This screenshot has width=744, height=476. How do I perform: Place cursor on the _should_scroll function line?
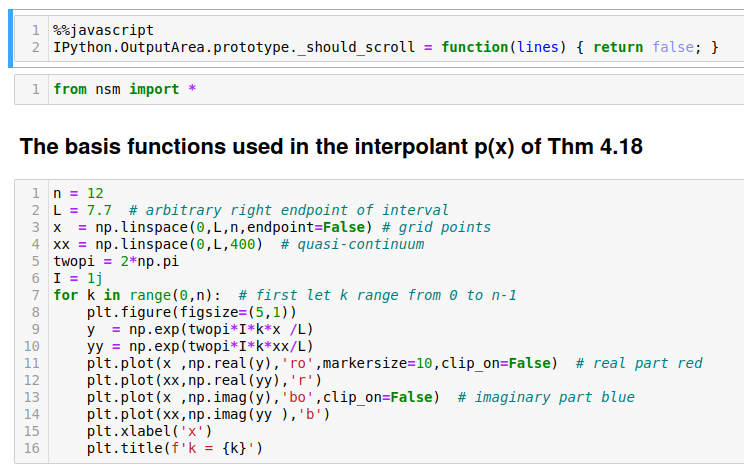pos(240,48)
